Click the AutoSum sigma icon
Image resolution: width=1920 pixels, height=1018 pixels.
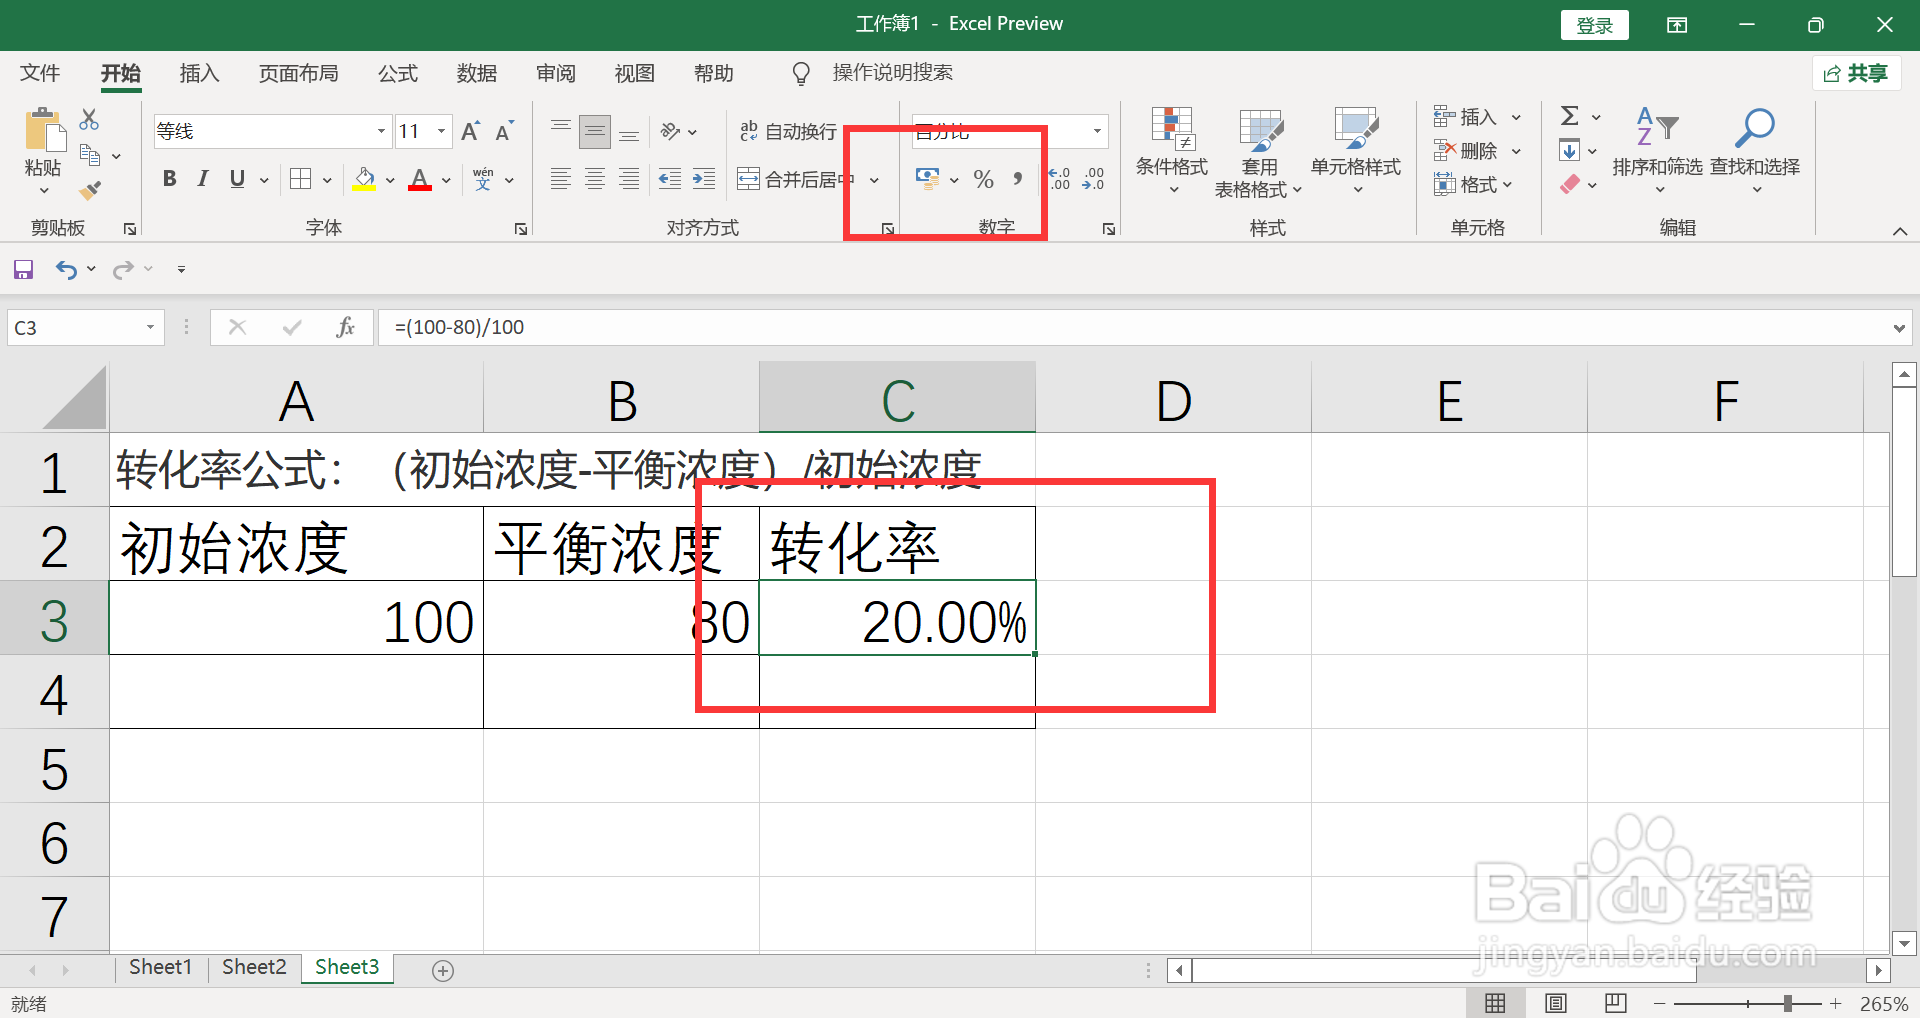[1570, 116]
